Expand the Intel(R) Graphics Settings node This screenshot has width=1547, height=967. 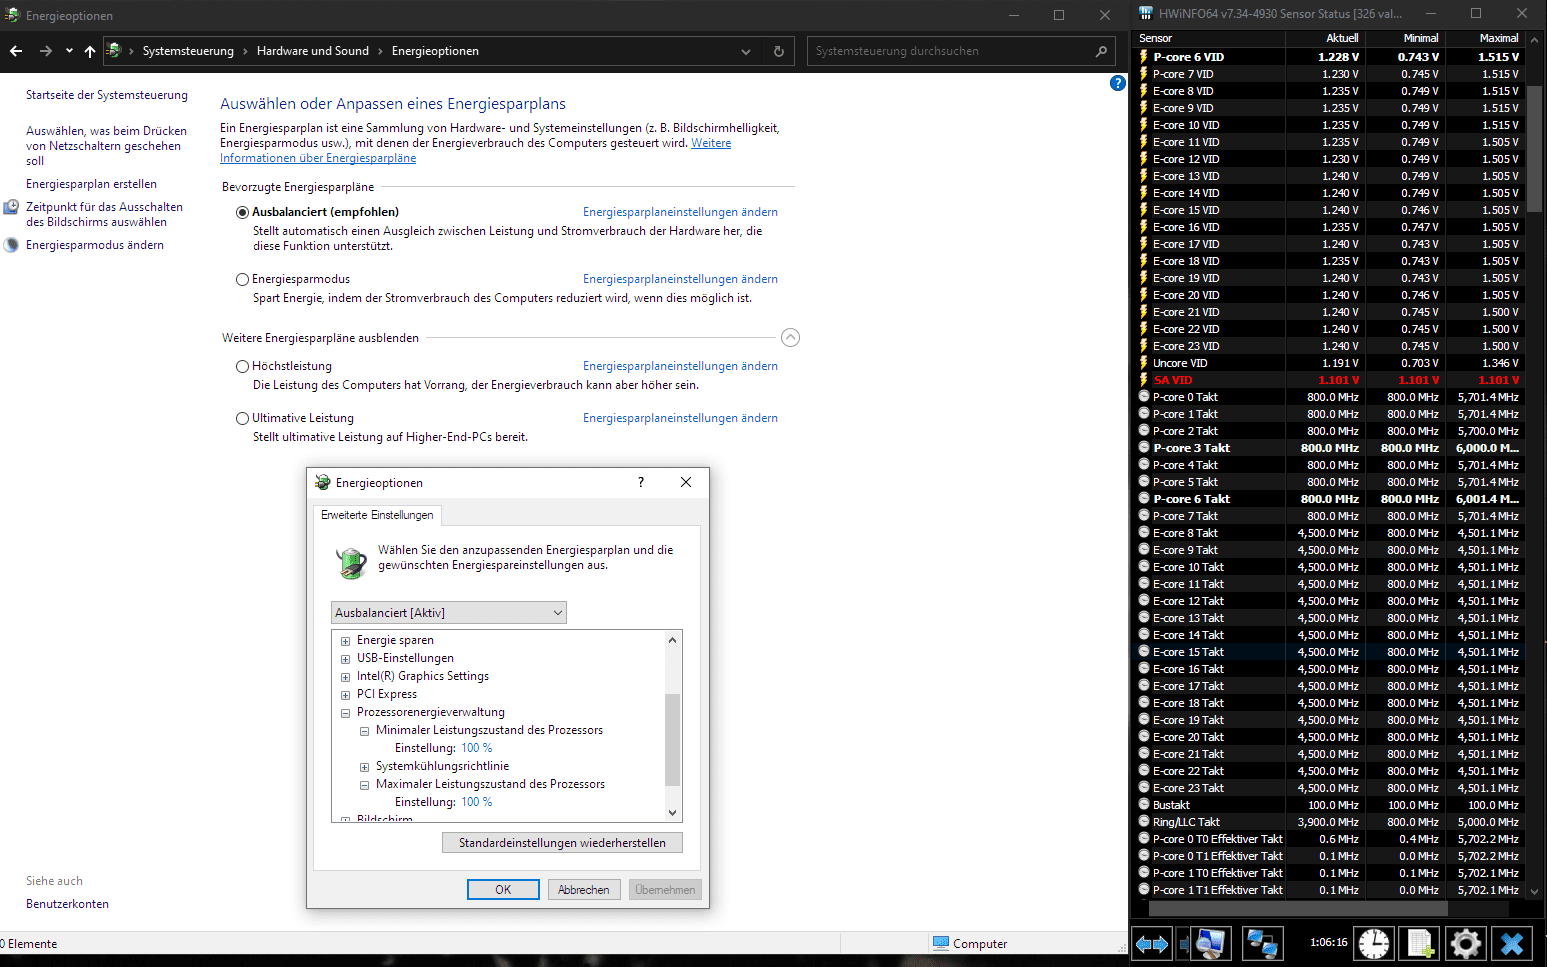(x=345, y=677)
